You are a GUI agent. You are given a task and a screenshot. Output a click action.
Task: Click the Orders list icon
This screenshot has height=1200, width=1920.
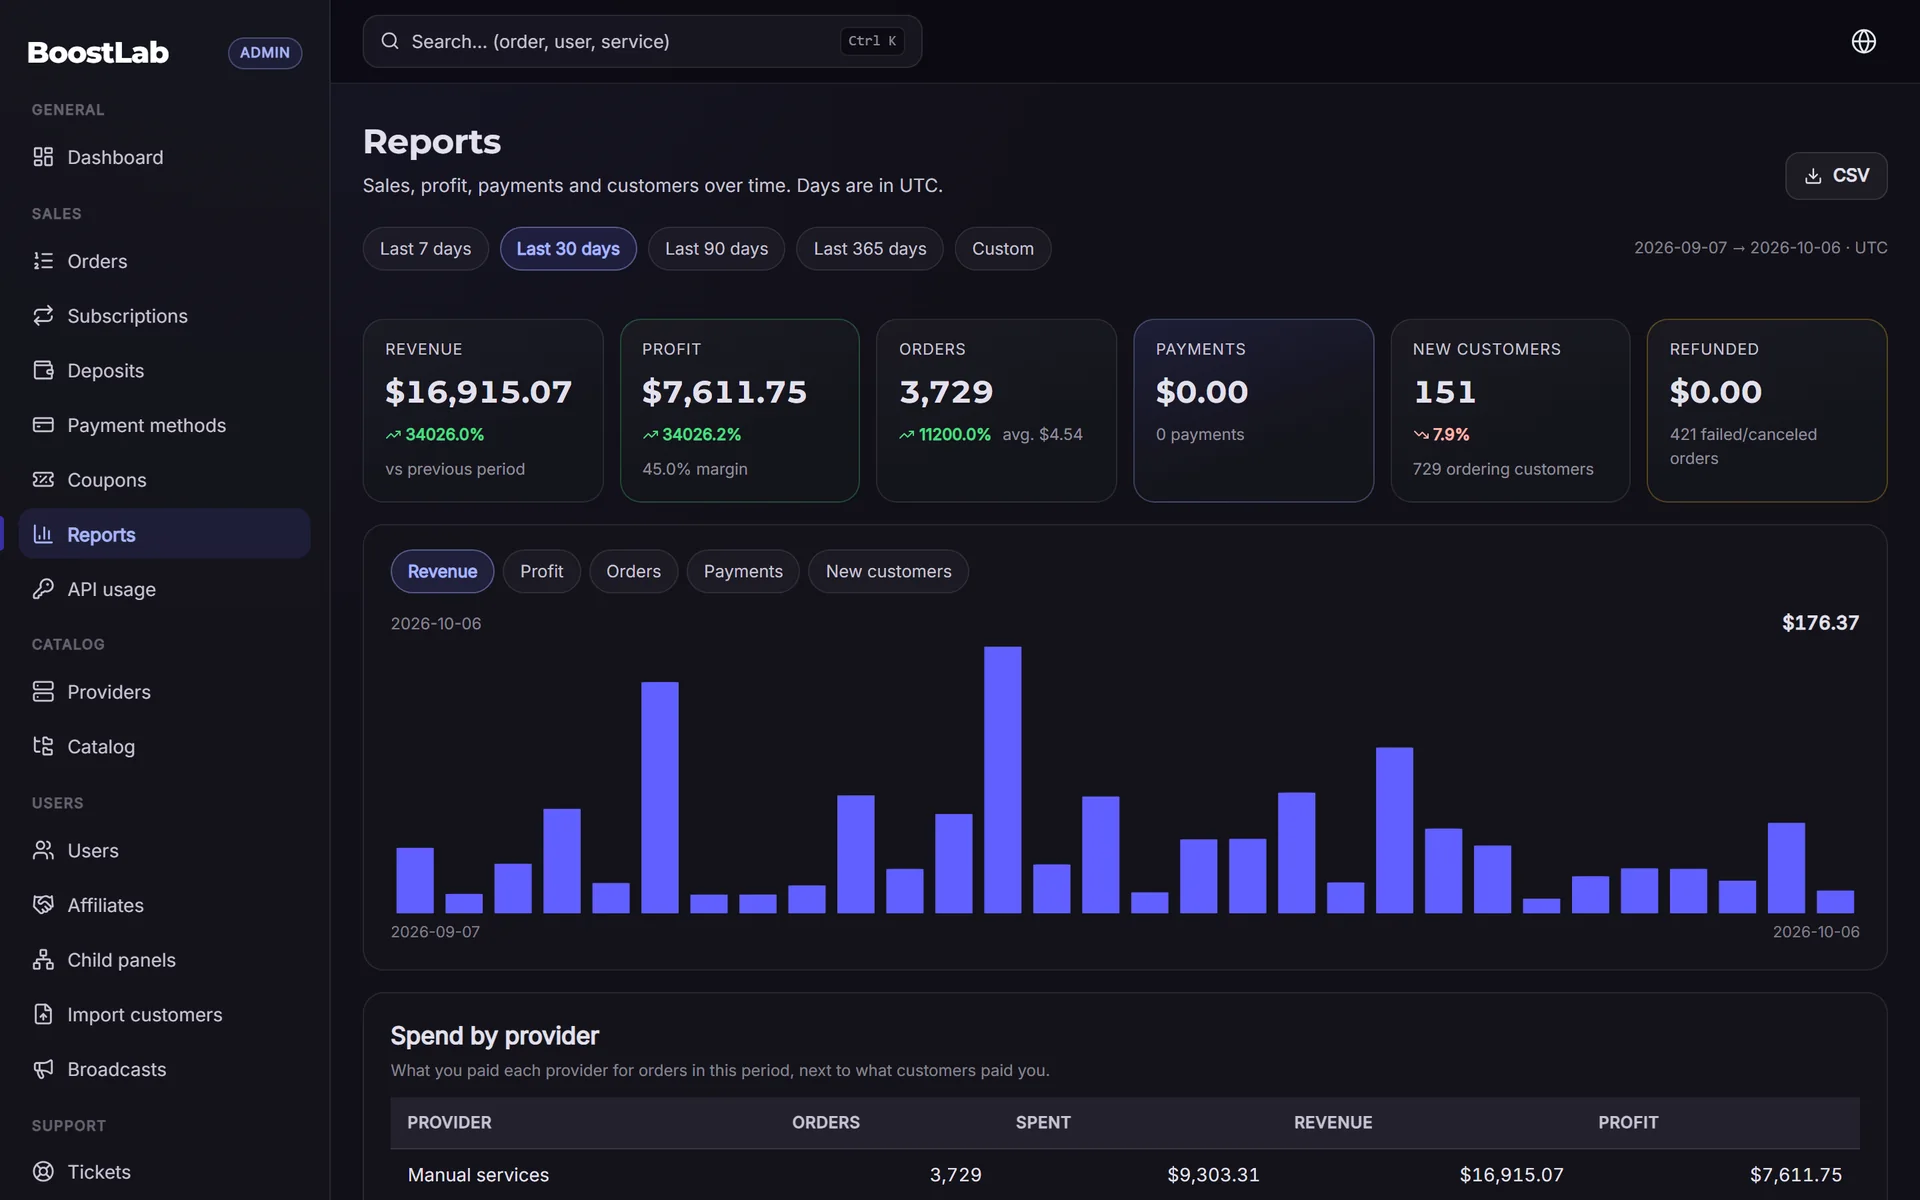(43, 261)
